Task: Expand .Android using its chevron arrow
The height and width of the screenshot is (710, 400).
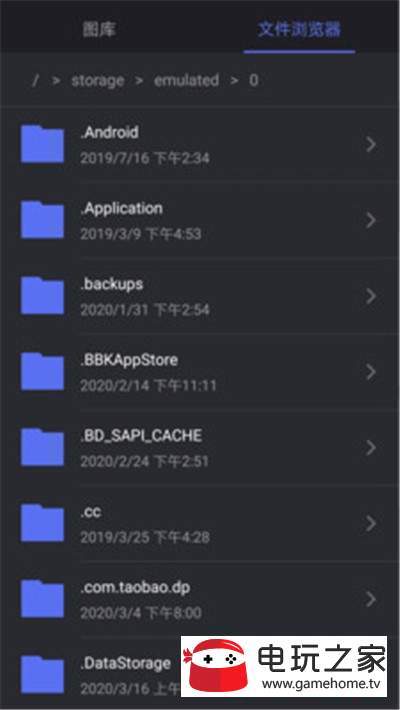Action: click(x=371, y=145)
